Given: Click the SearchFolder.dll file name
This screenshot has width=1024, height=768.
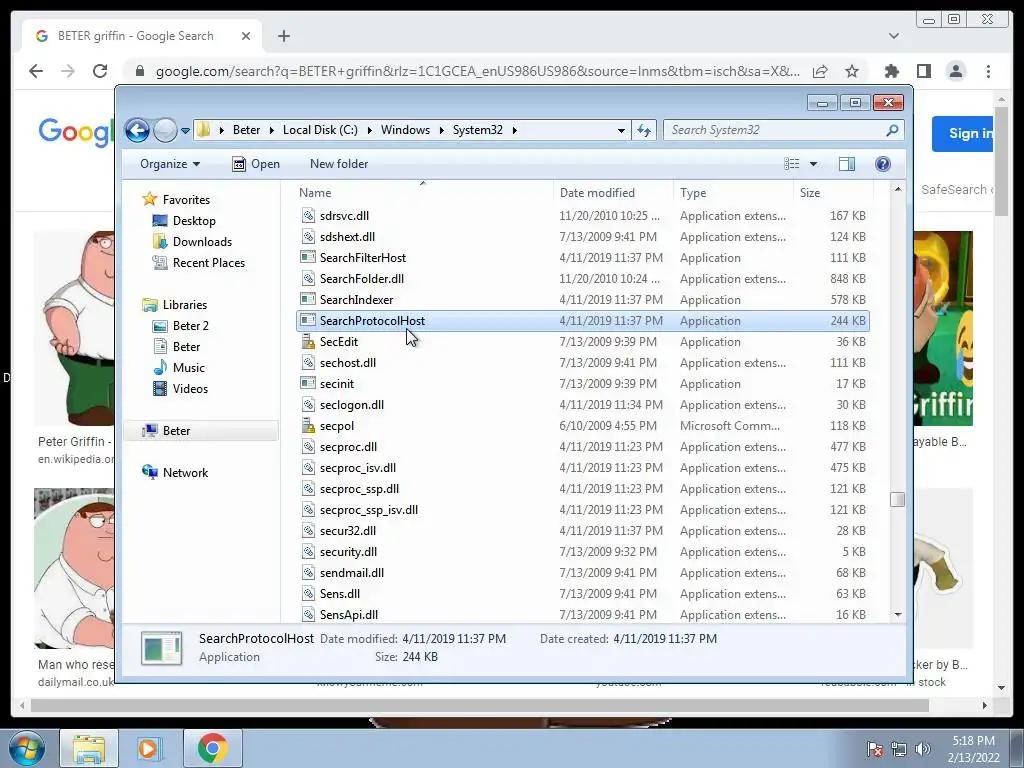Looking at the screenshot, I should click(362, 279).
